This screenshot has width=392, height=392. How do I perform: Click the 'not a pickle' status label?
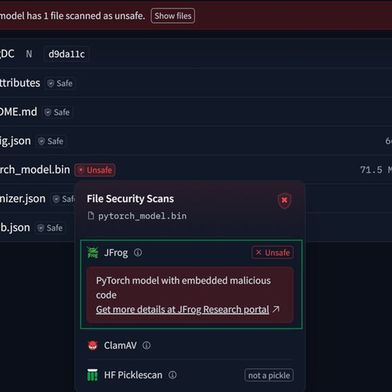point(269,375)
